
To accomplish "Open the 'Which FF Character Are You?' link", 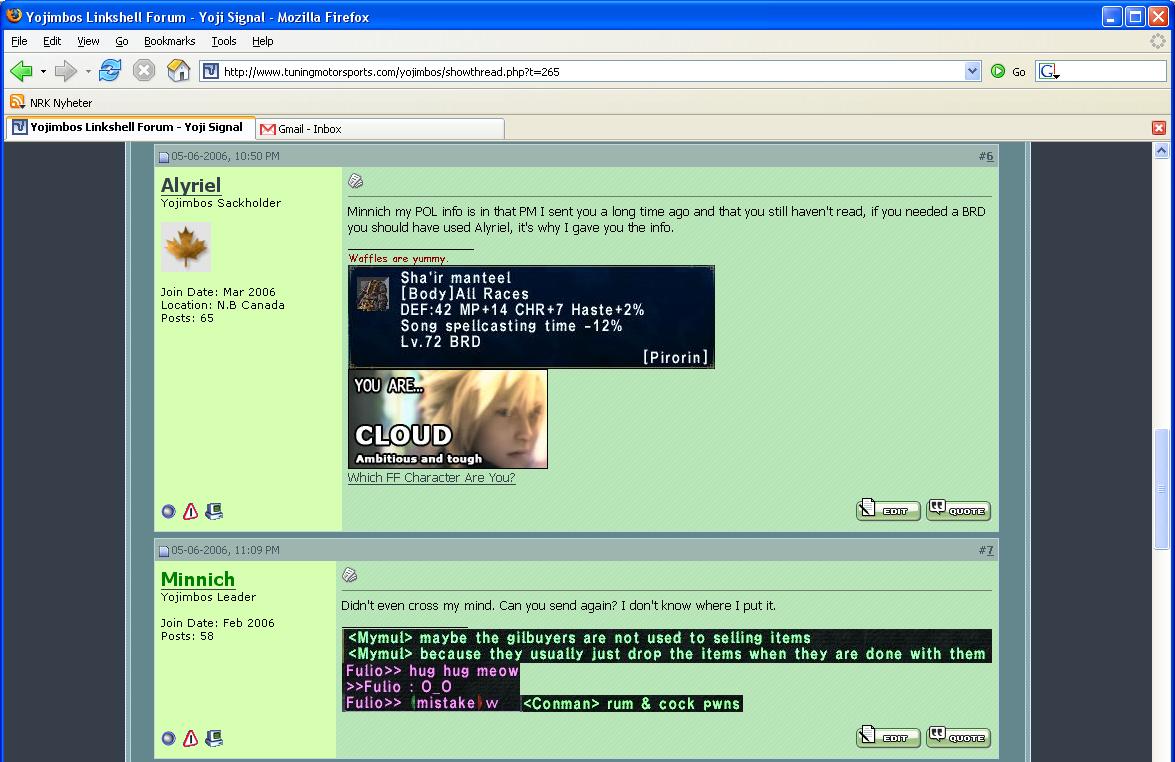I will tap(431, 478).
